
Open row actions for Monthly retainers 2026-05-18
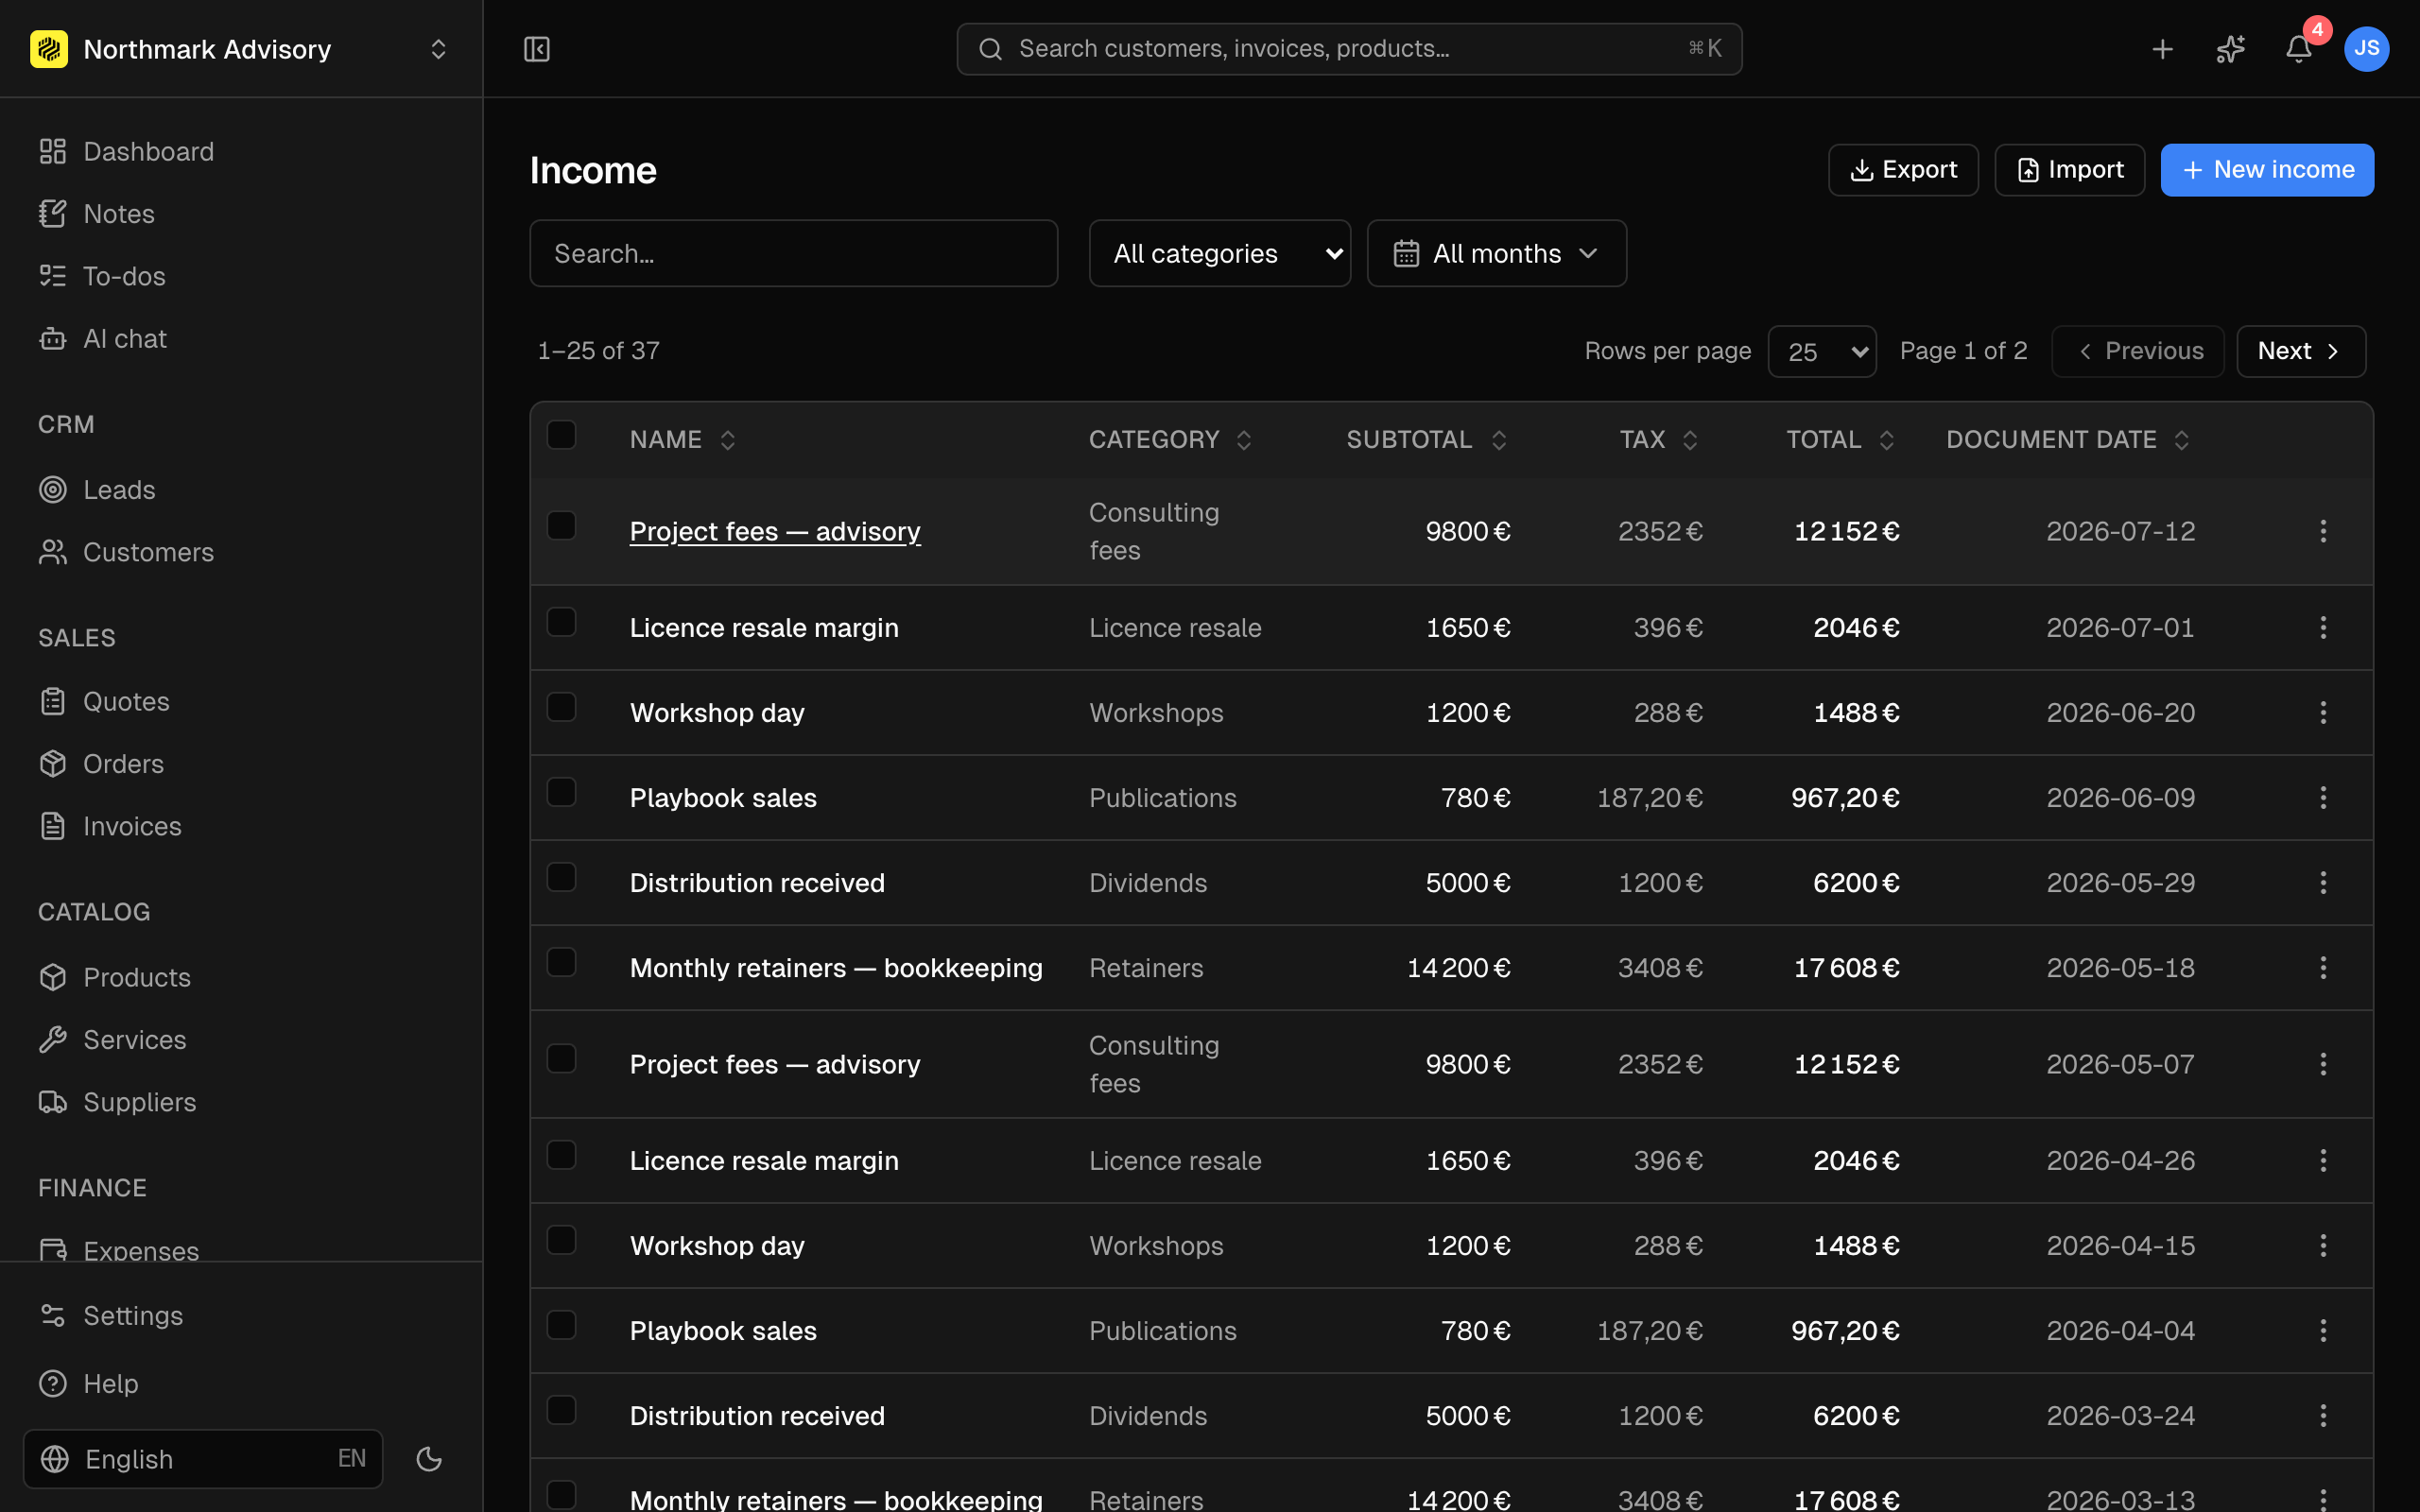point(2323,967)
